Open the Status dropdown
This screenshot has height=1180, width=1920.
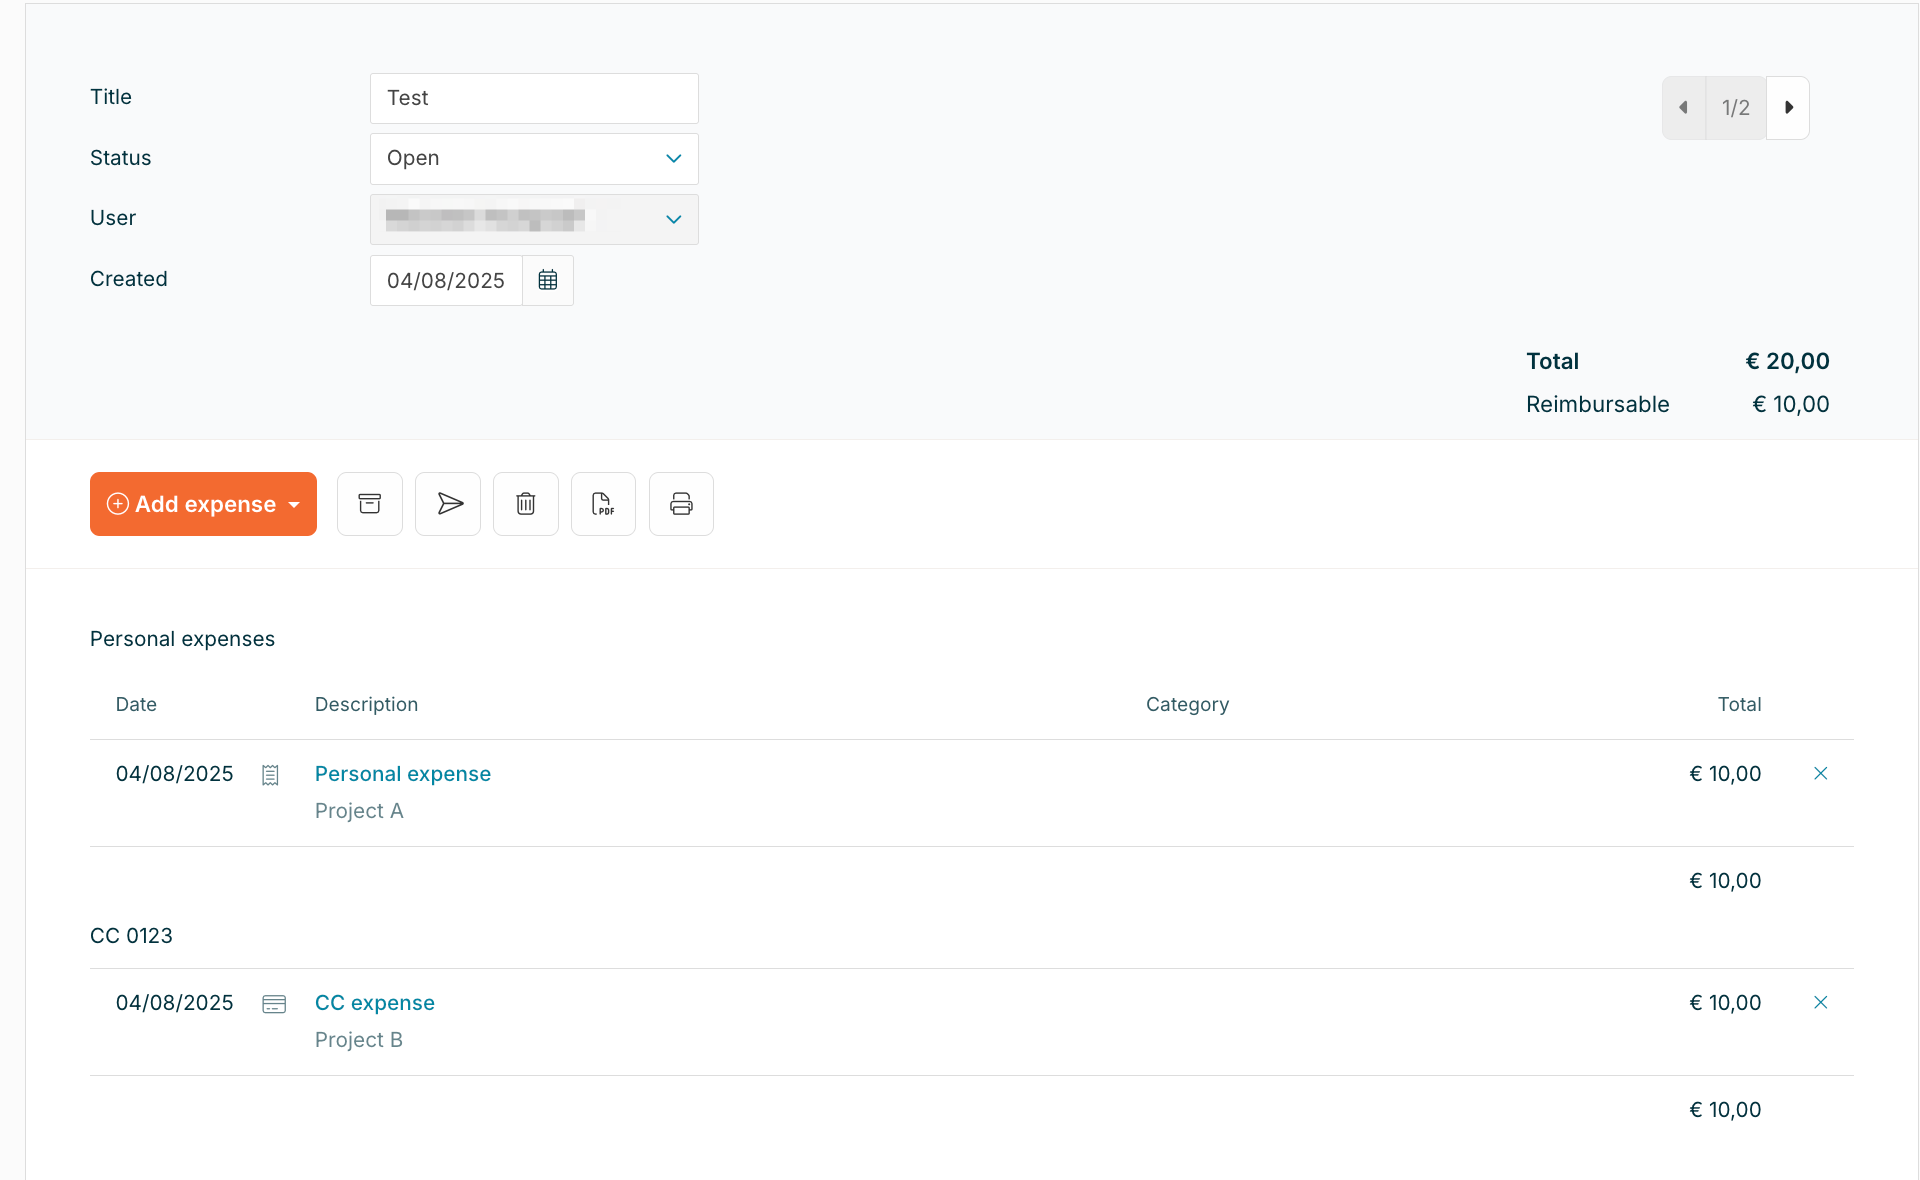(x=534, y=159)
